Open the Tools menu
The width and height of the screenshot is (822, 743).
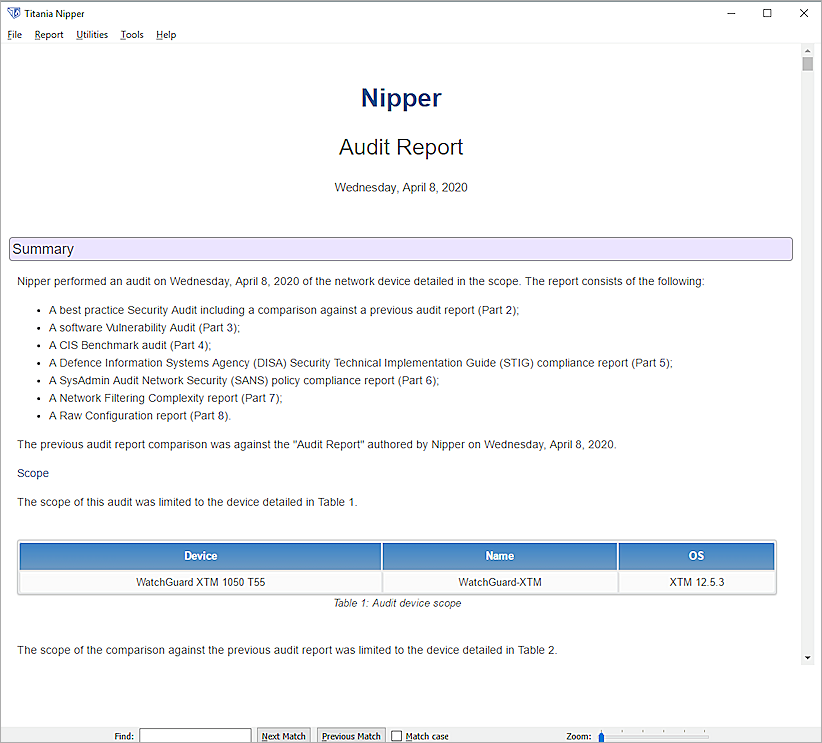tap(131, 34)
